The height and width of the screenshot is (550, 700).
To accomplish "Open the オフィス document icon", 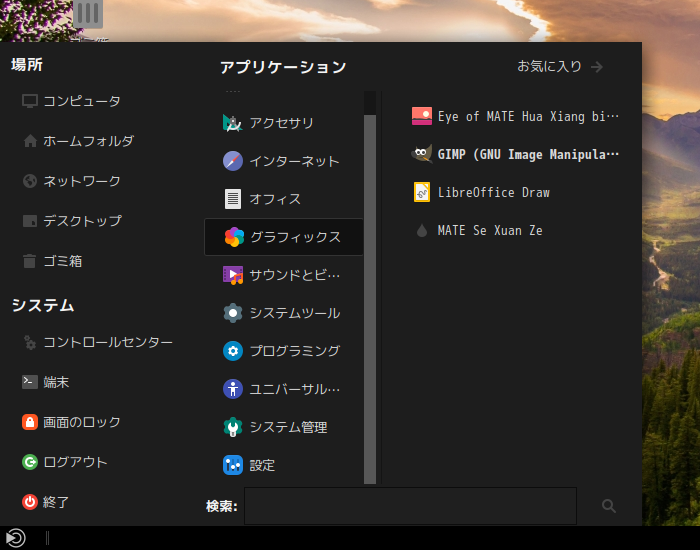I will pyautogui.click(x=233, y=199).
